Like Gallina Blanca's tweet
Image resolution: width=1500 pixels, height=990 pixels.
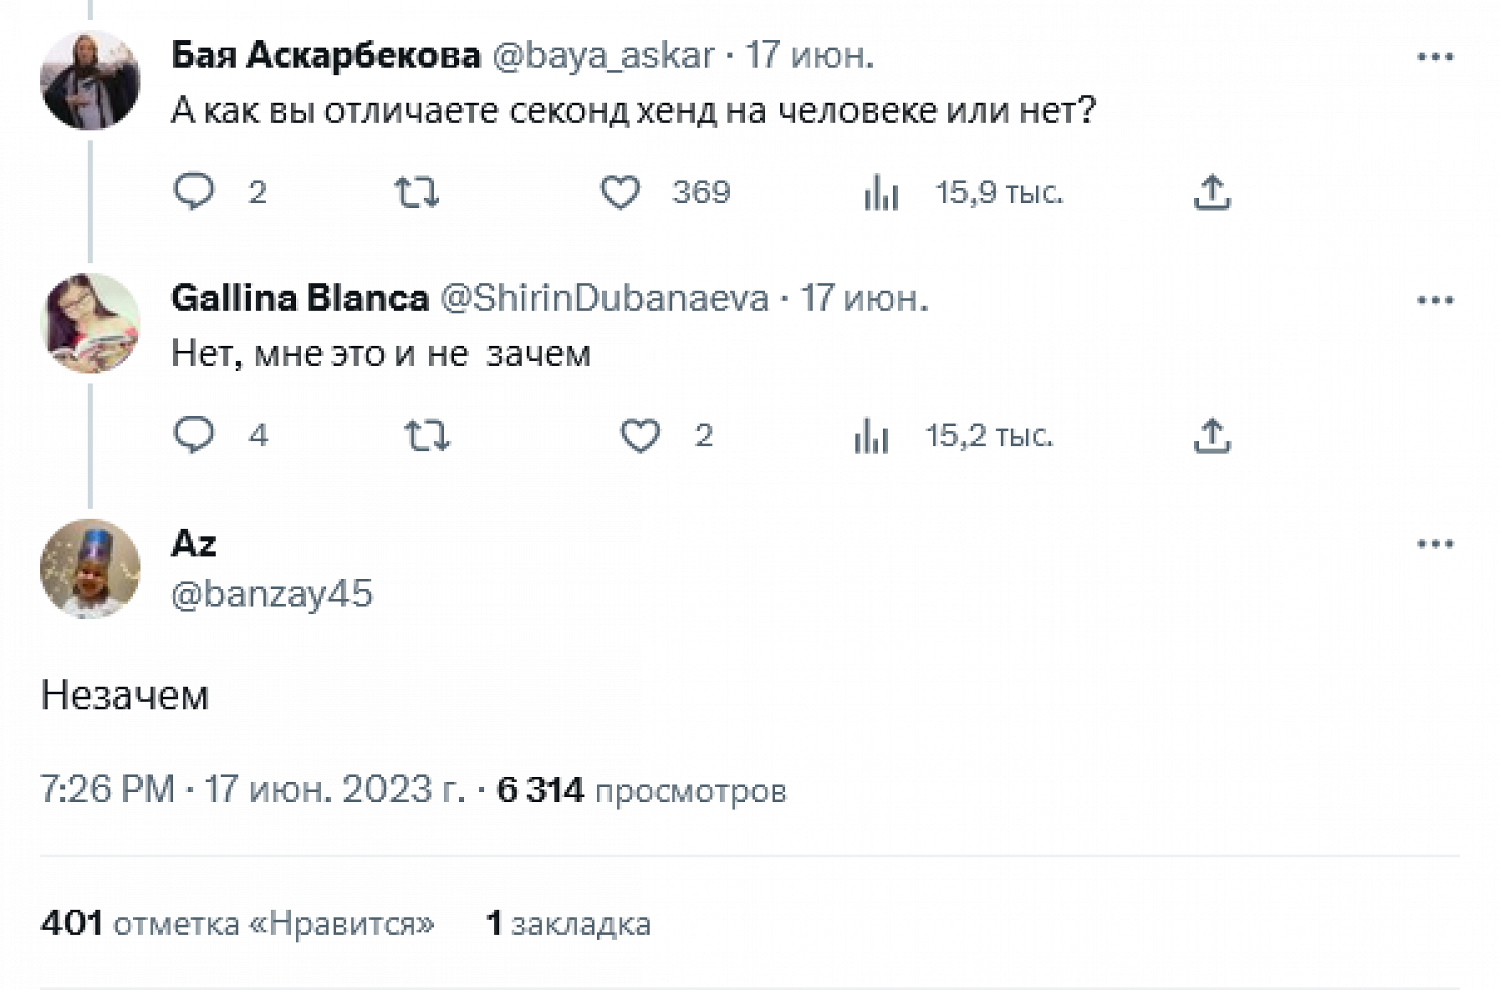640,435
